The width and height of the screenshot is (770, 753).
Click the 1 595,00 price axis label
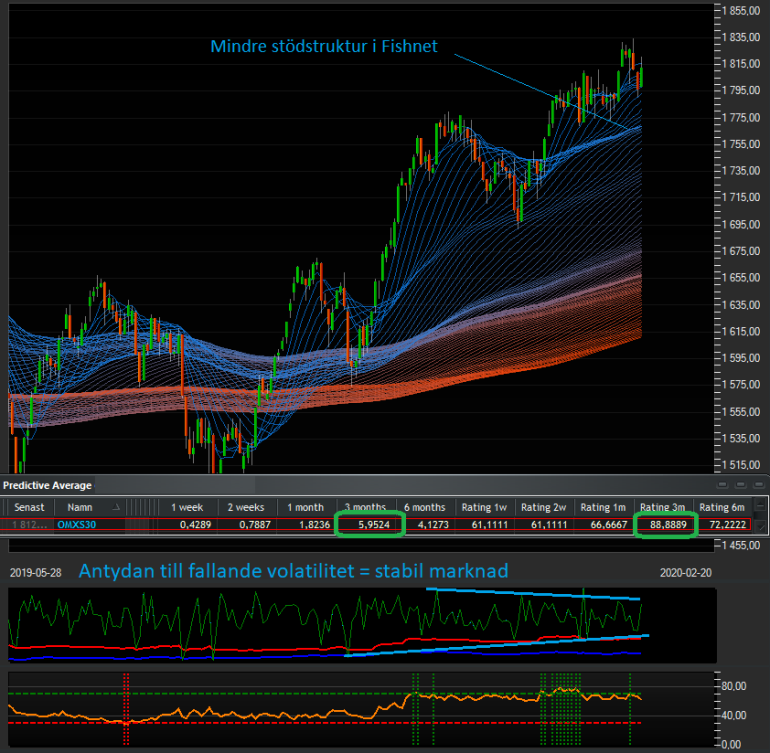pyautogui.click(x=741, y=358)
